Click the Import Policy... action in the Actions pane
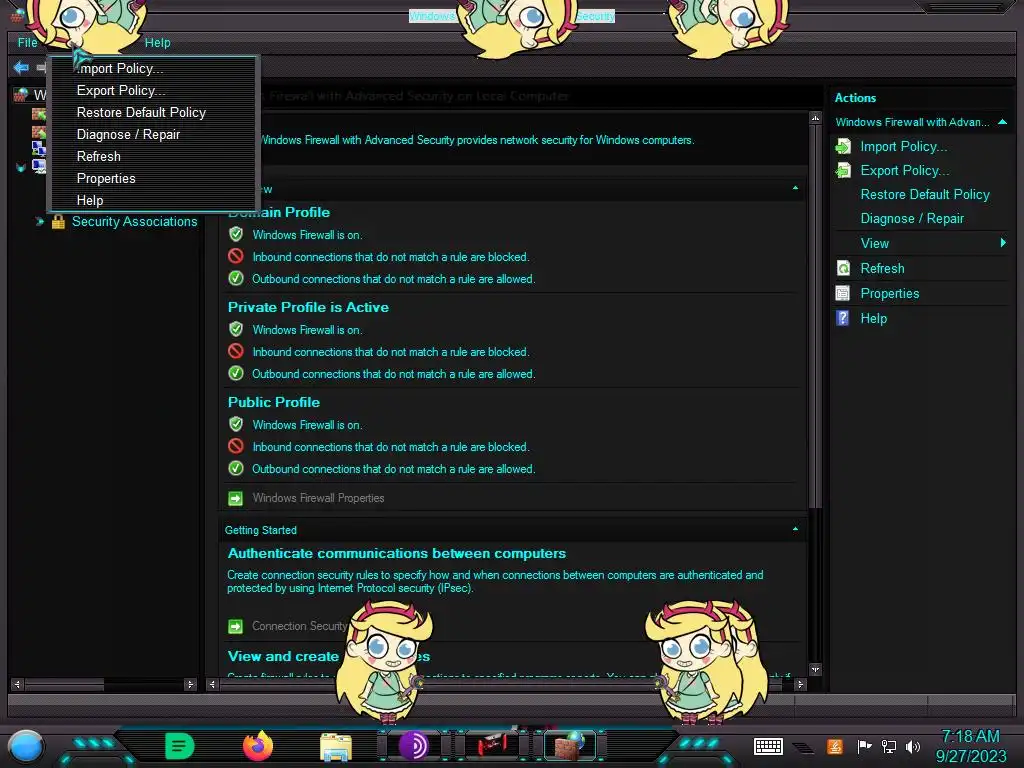 903,146
